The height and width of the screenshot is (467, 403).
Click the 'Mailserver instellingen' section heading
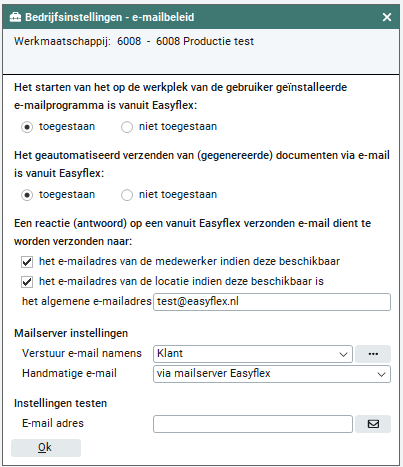point(71,333)
